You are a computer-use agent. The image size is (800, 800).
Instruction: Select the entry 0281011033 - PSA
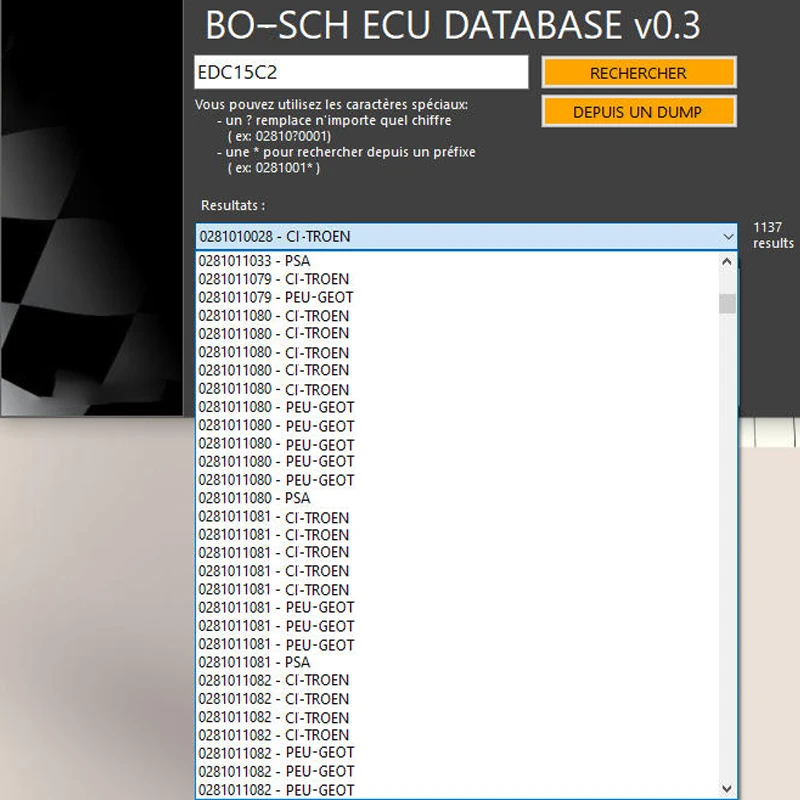[x=457, y=261]
